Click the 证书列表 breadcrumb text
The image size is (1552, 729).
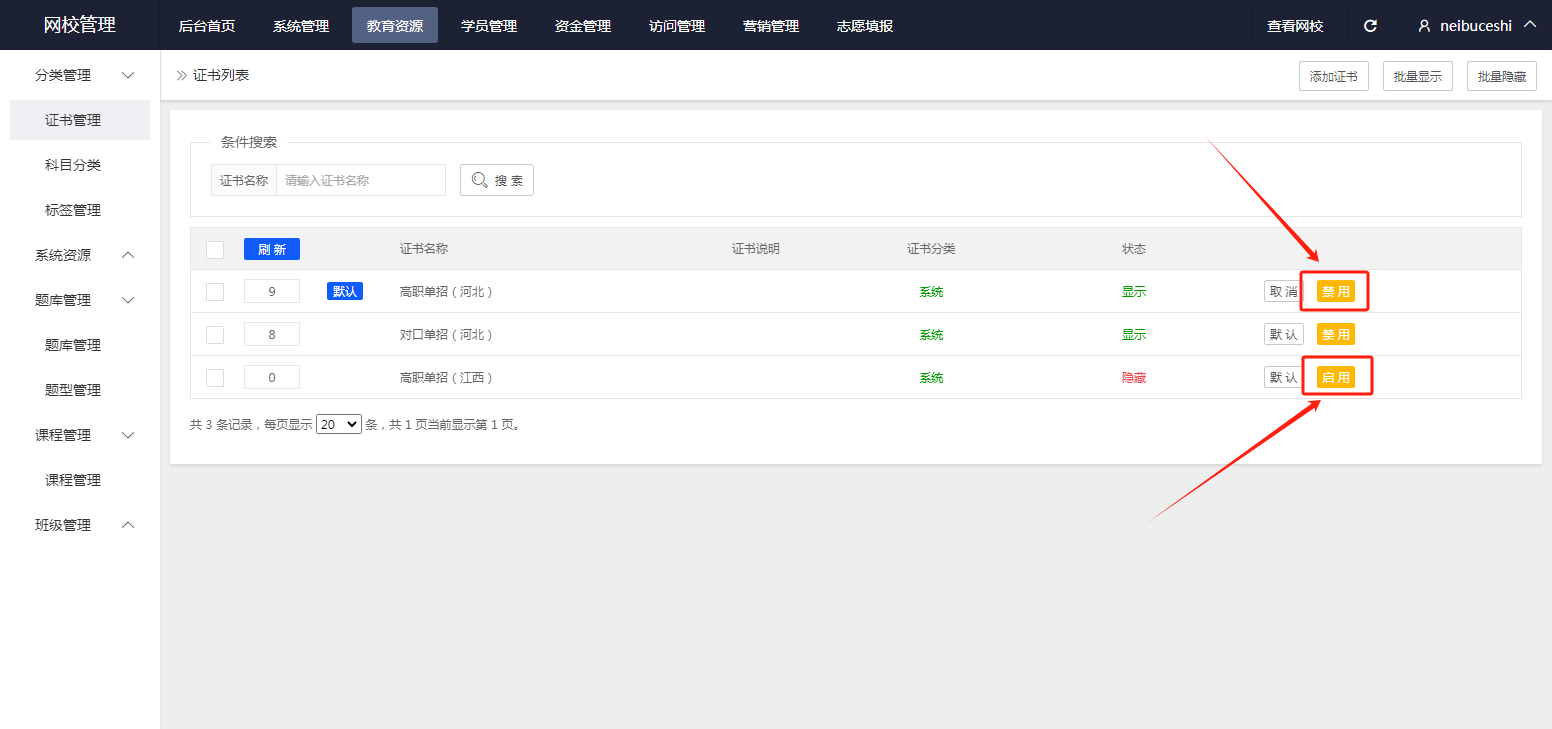coord(221,75)
